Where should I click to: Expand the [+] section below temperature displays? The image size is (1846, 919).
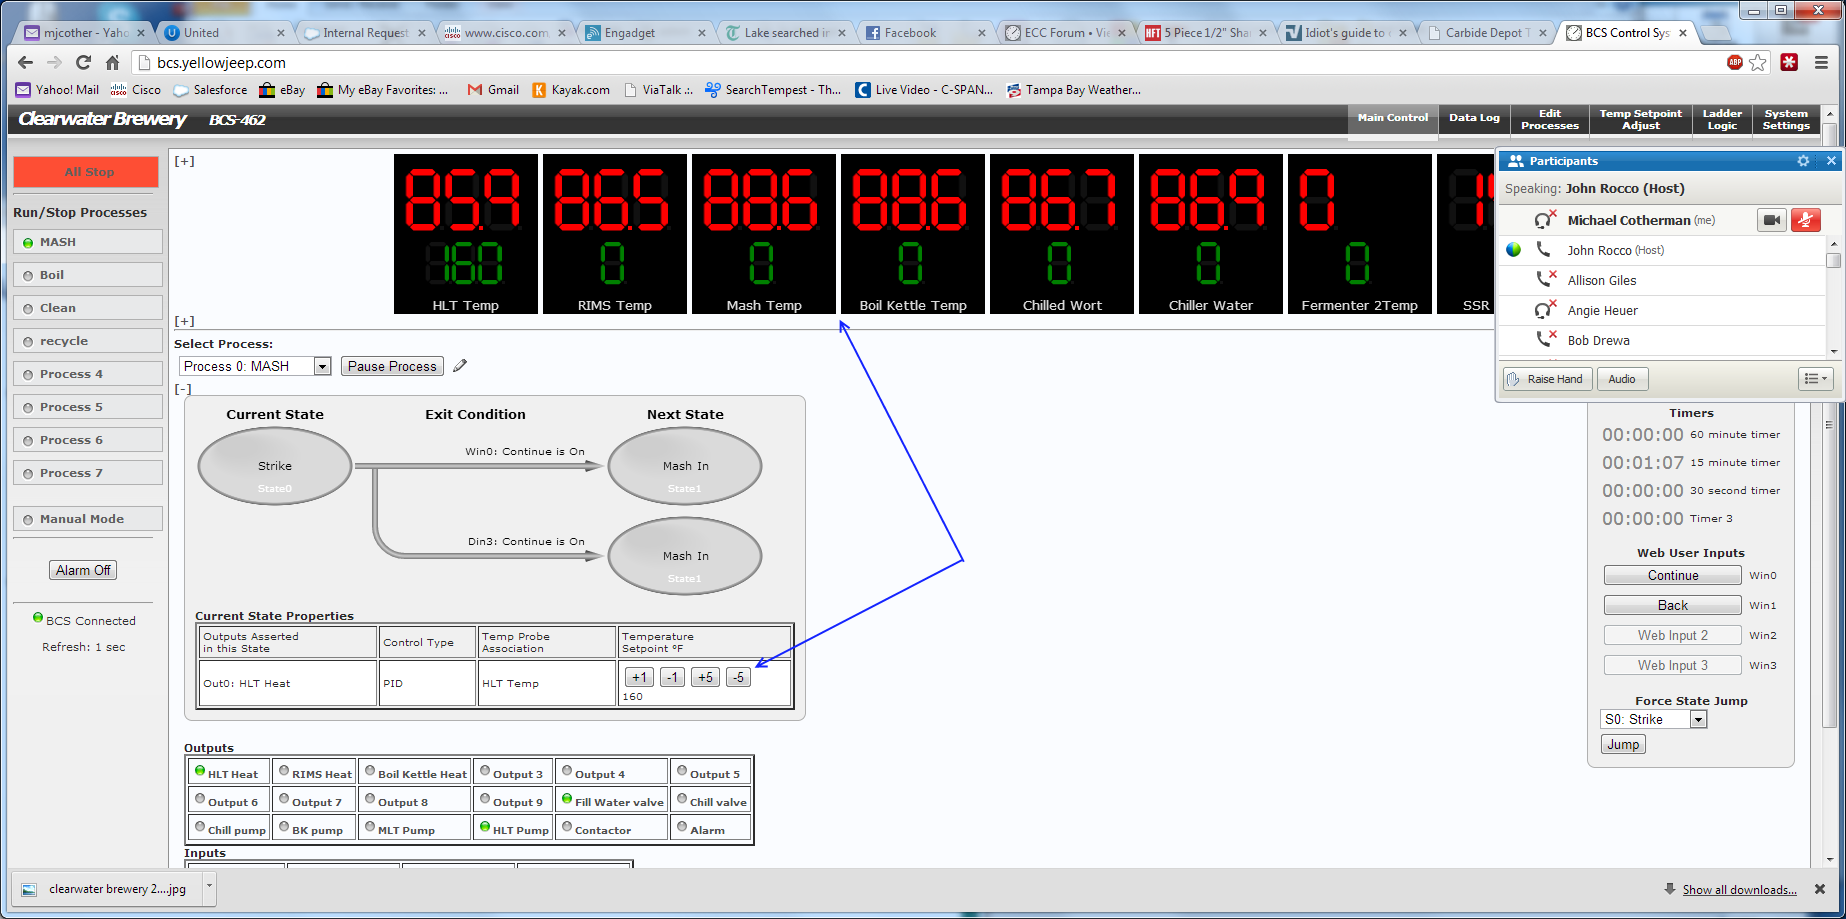coord(184,321)
